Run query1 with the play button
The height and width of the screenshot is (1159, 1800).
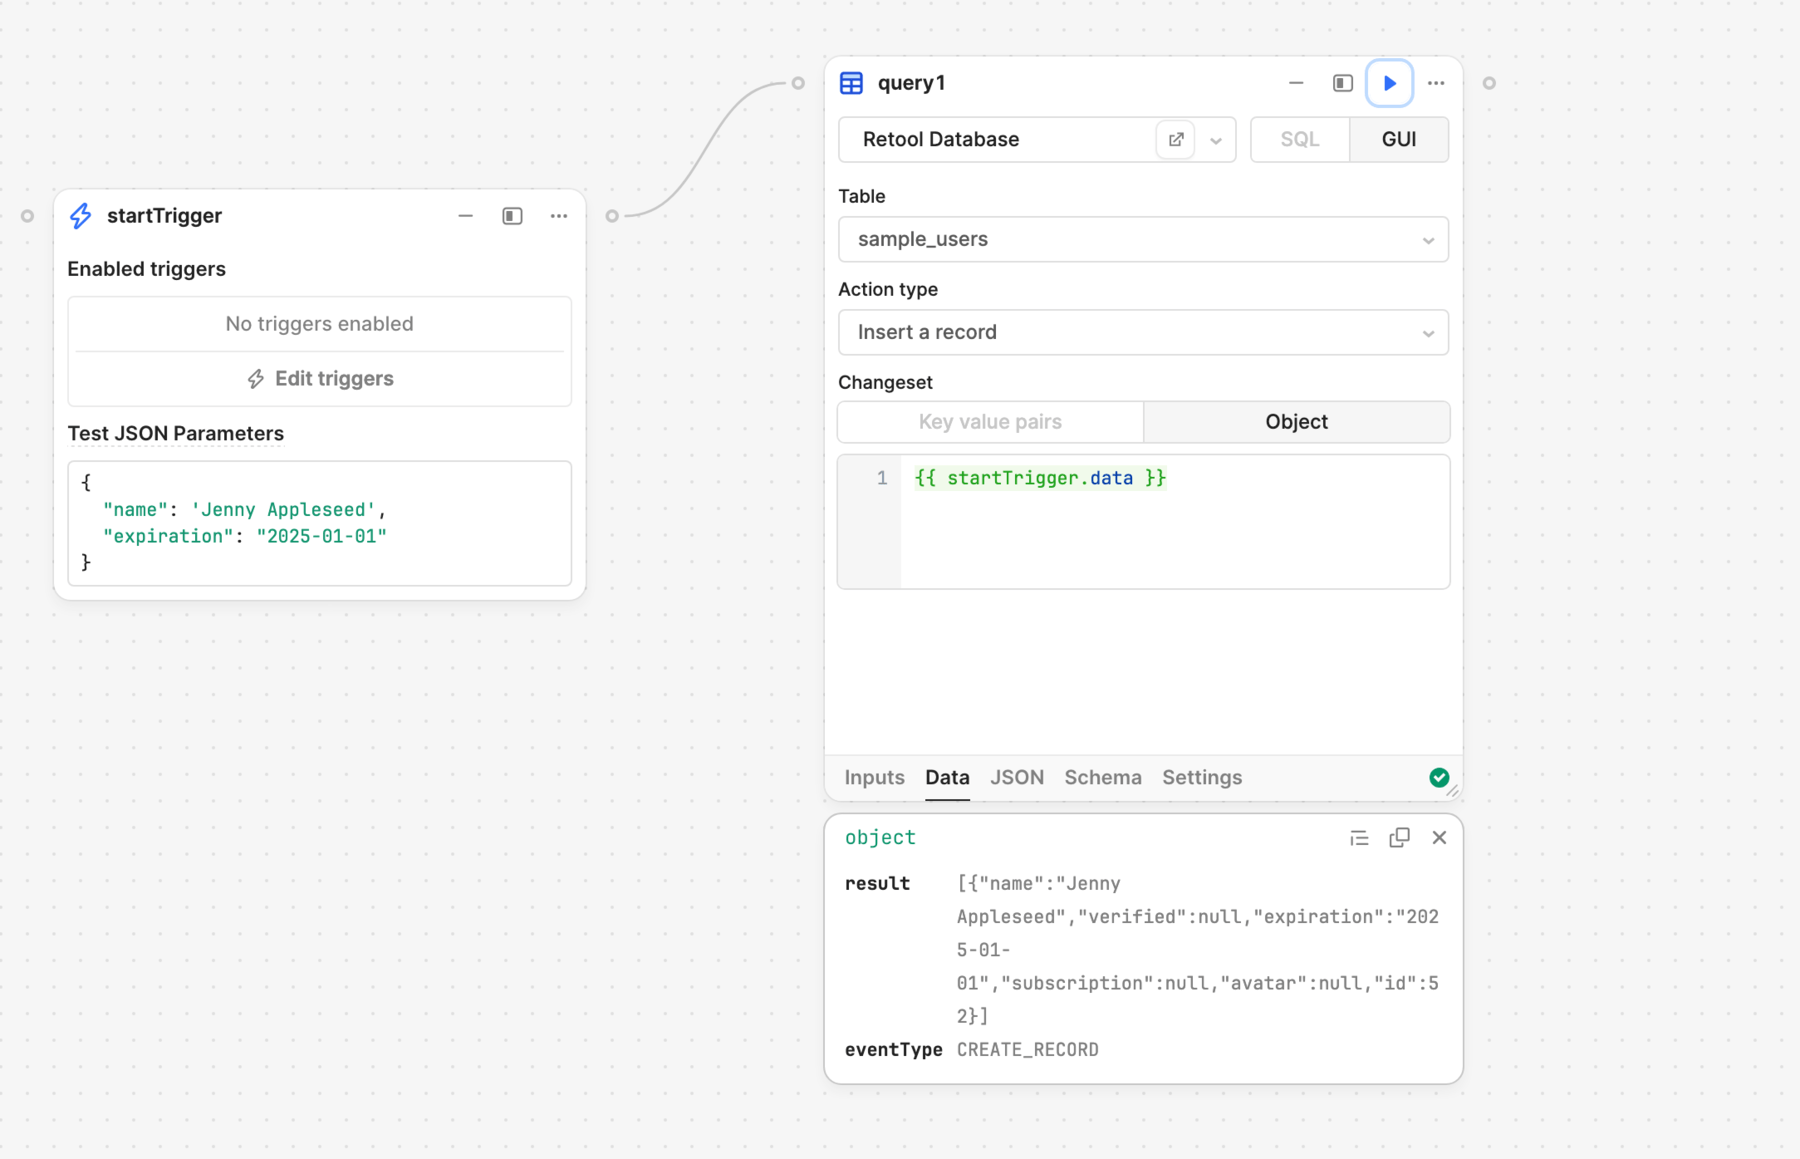(1389, 83)
